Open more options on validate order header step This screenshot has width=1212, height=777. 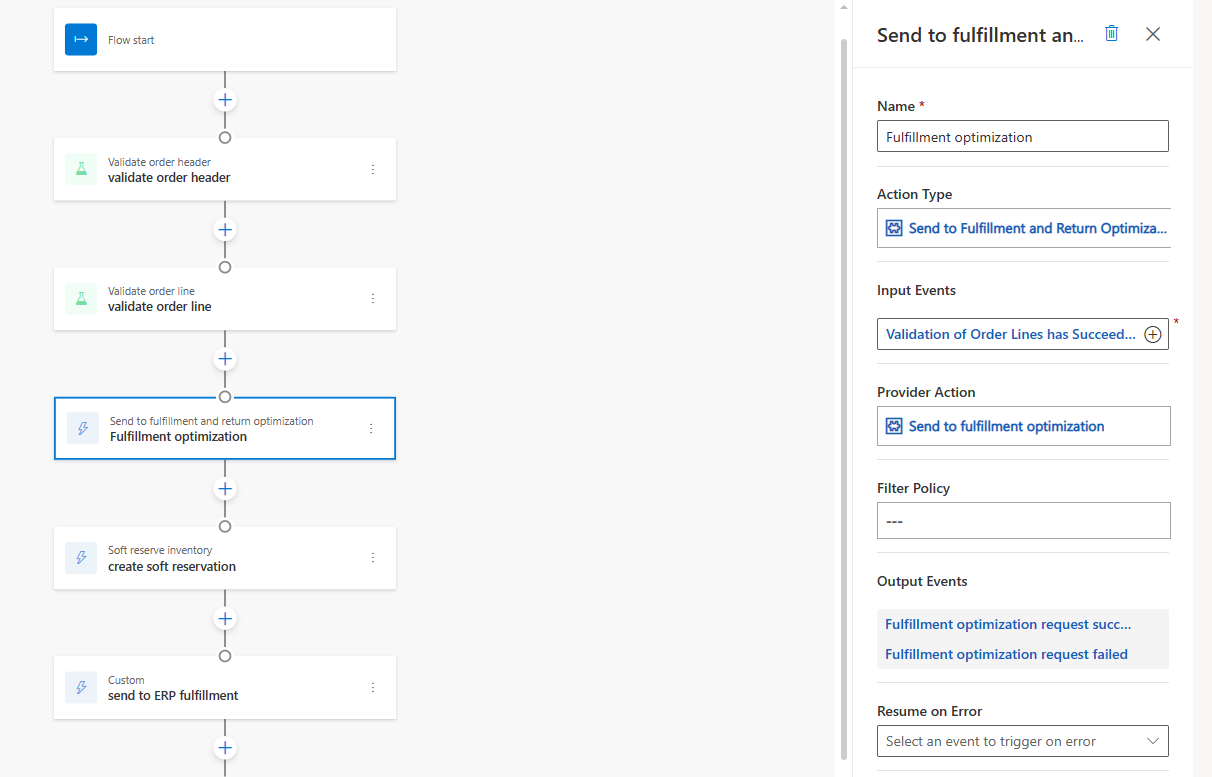click(373, 169)
